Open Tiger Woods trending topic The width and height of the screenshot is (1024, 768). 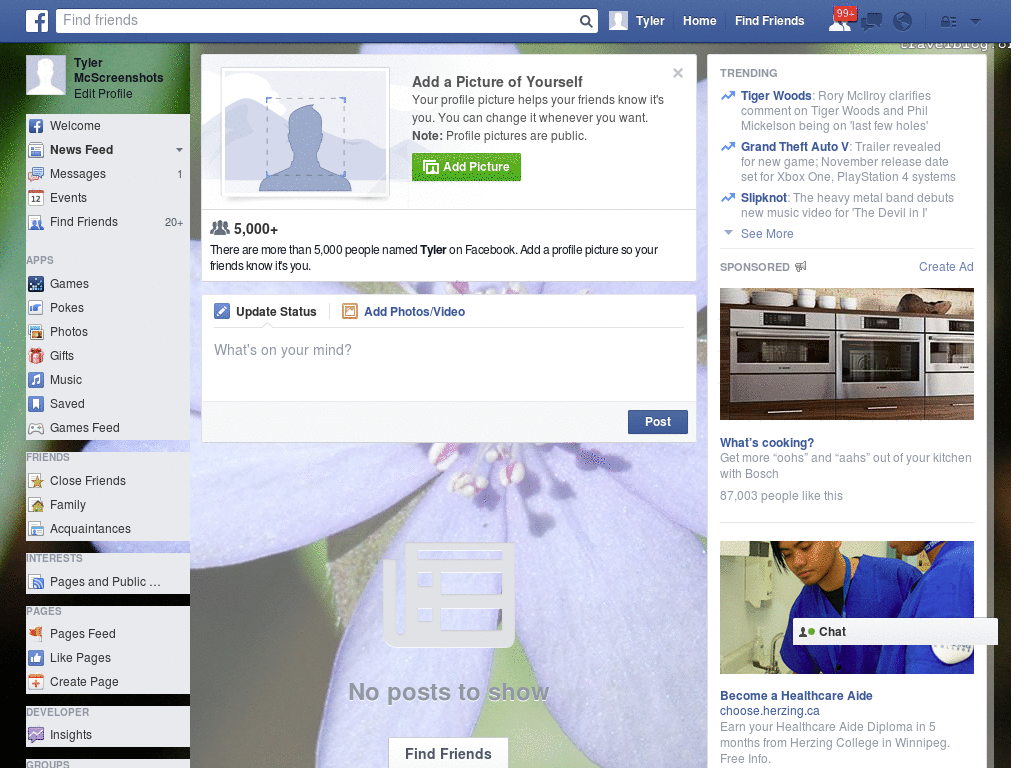click(776, 96)
